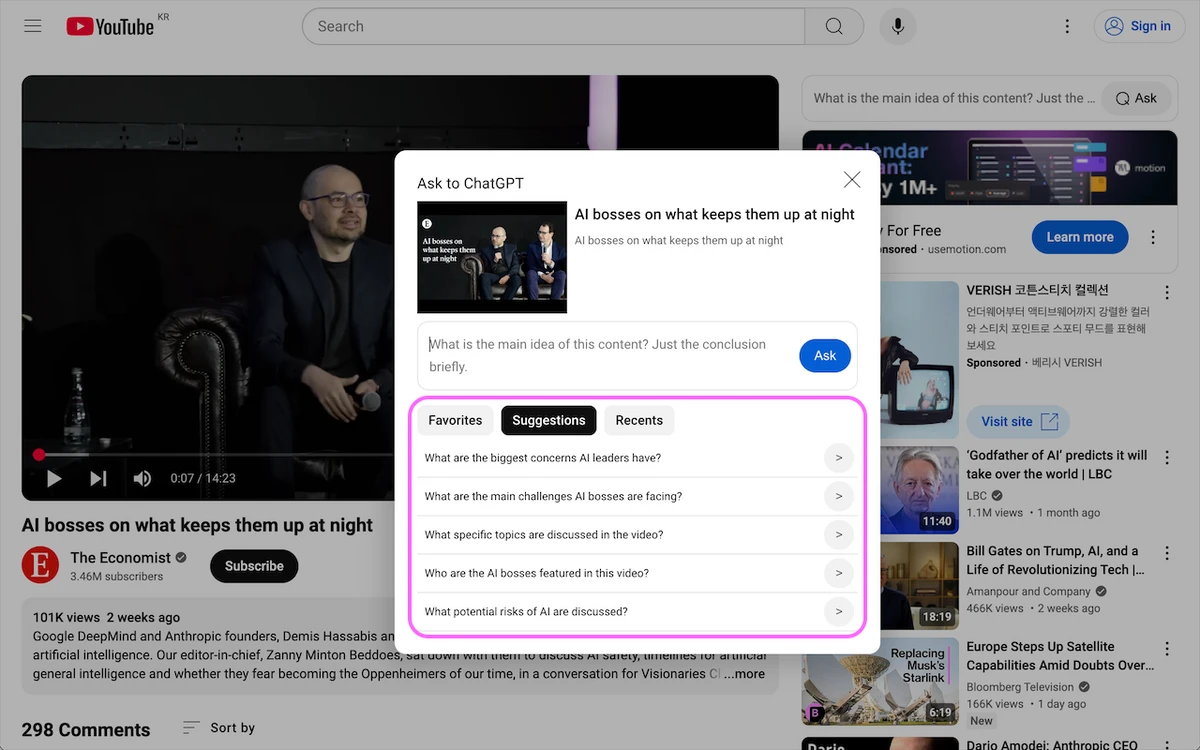Click arrow for 'main challenges AI bosses' suggestion
This screenshot has width=1200, height=750.
(x=838, y=496)
